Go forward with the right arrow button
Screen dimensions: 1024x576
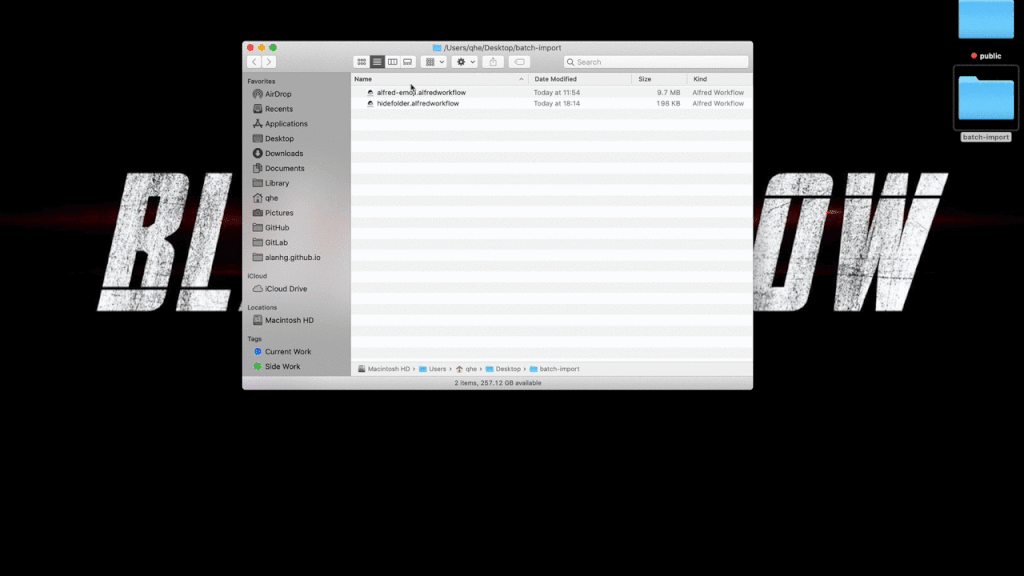click(x=268, y=62)
